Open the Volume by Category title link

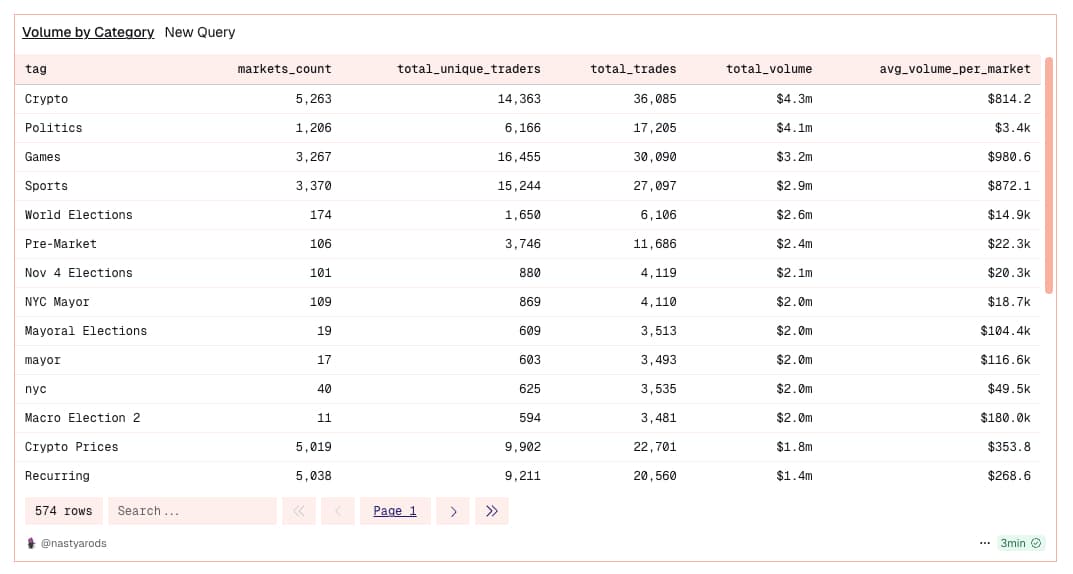point(88,32)
